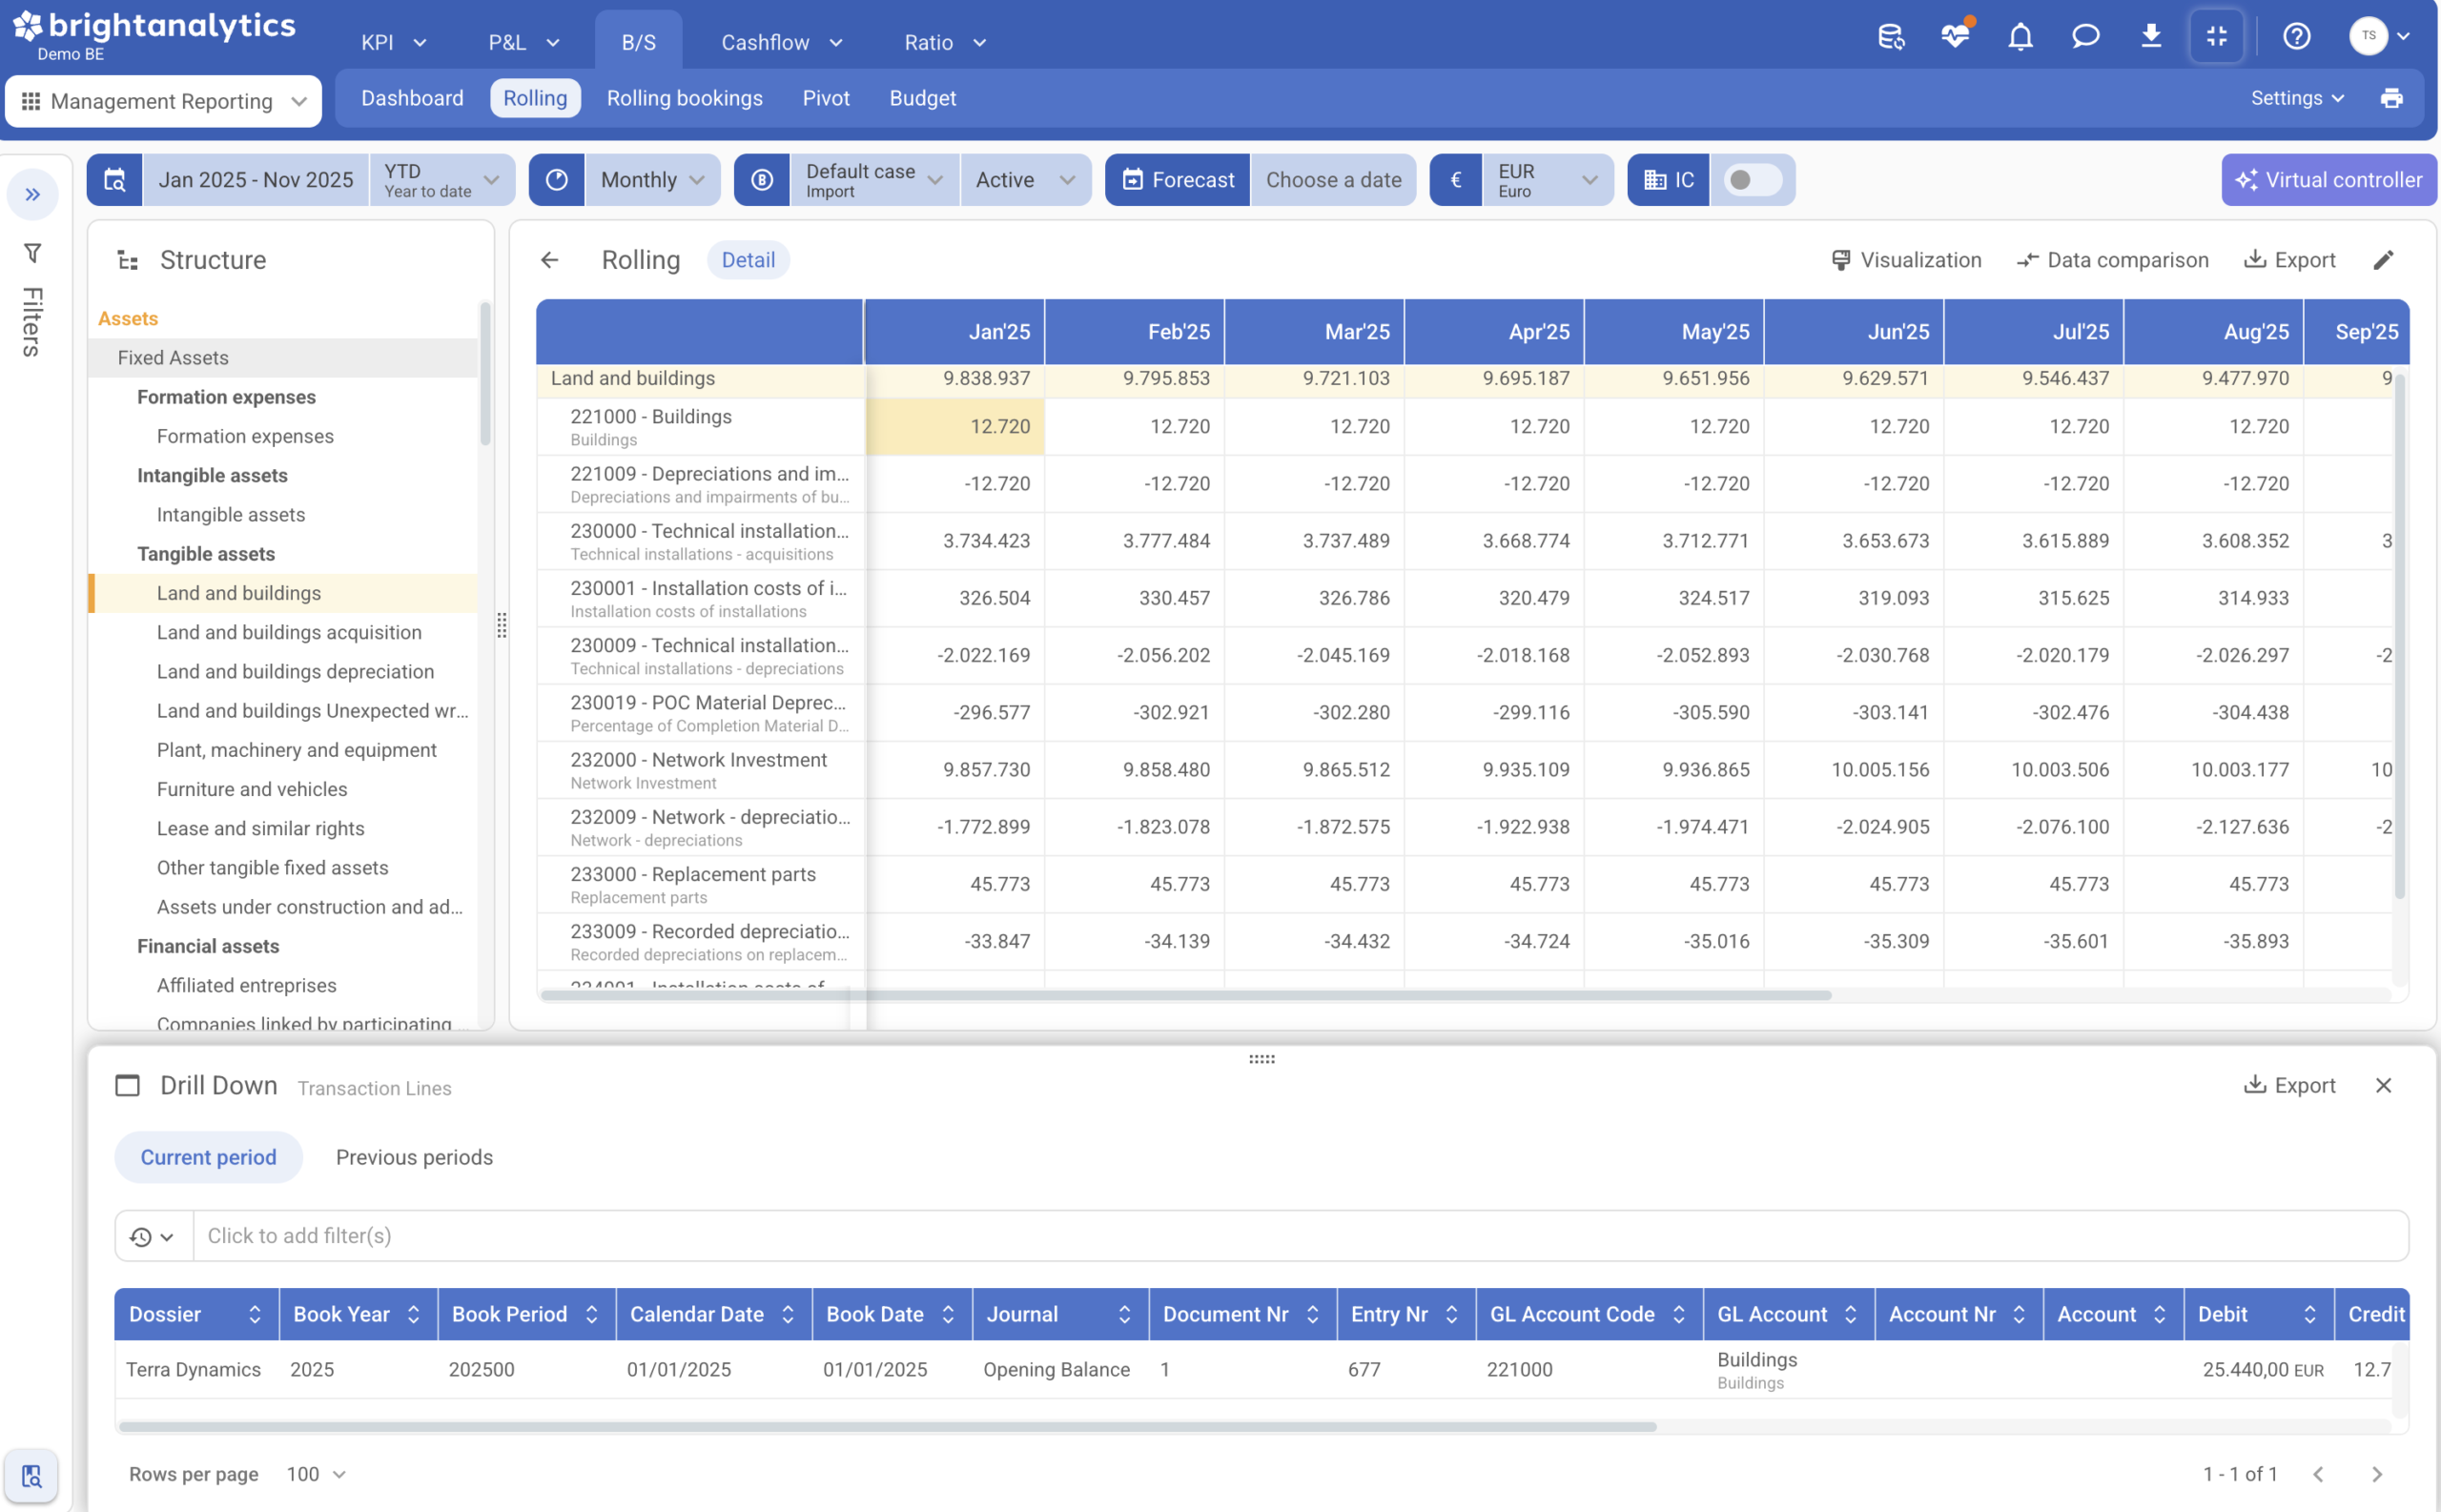Viewport: 2441px width, 1512px height.
Task: Sort by the Entry Nr column
Action: point(1451,1315)
